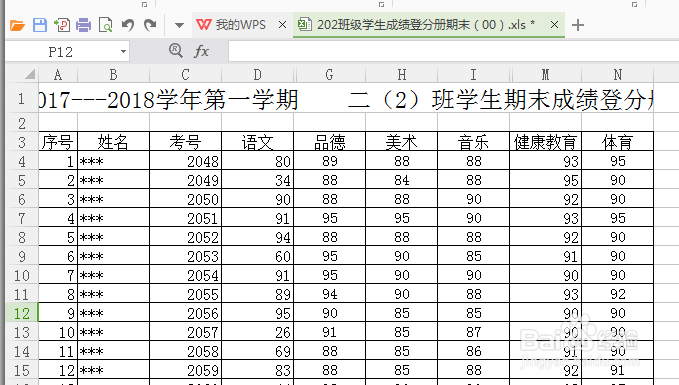
Task: Expand the quick access toolbar dropdown
Action: pyautogui.click(x=179, y=26)
